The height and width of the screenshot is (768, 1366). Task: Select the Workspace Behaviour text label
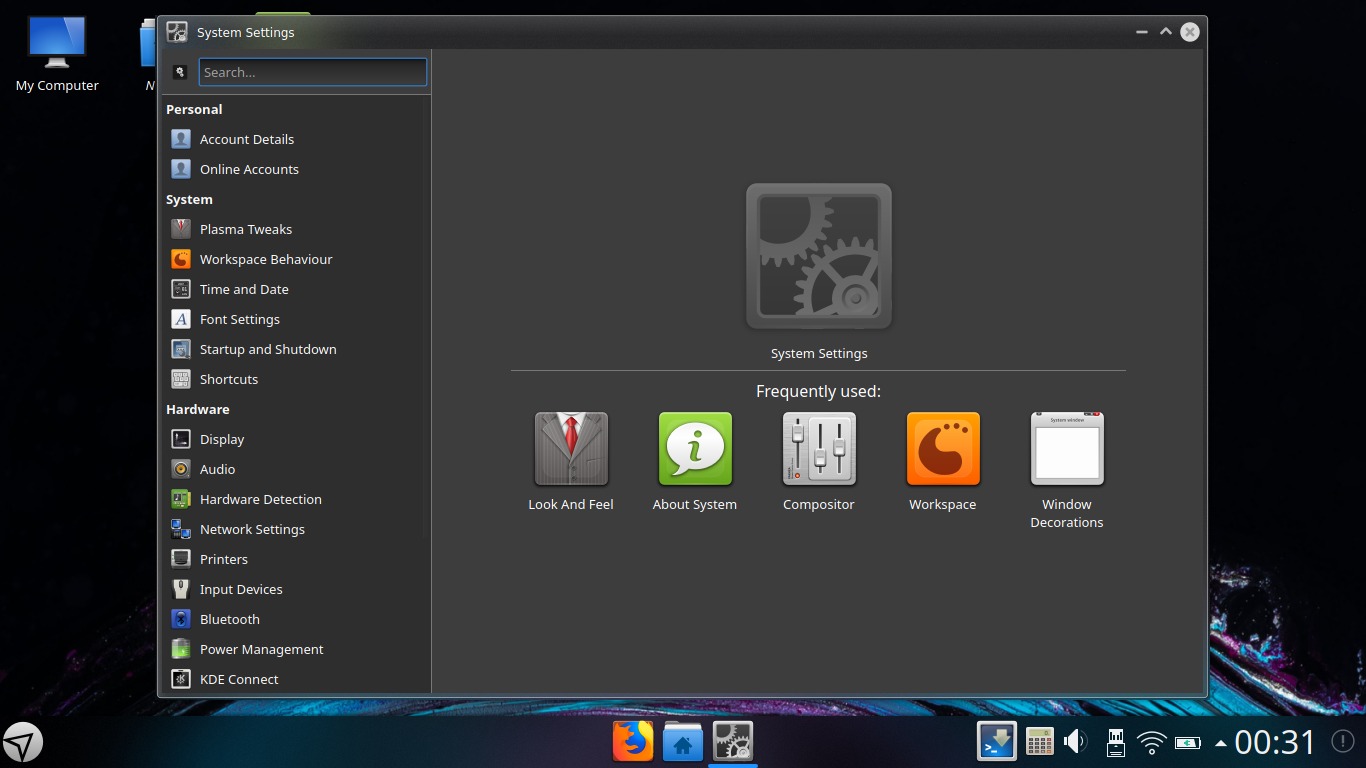click(266, 259)
